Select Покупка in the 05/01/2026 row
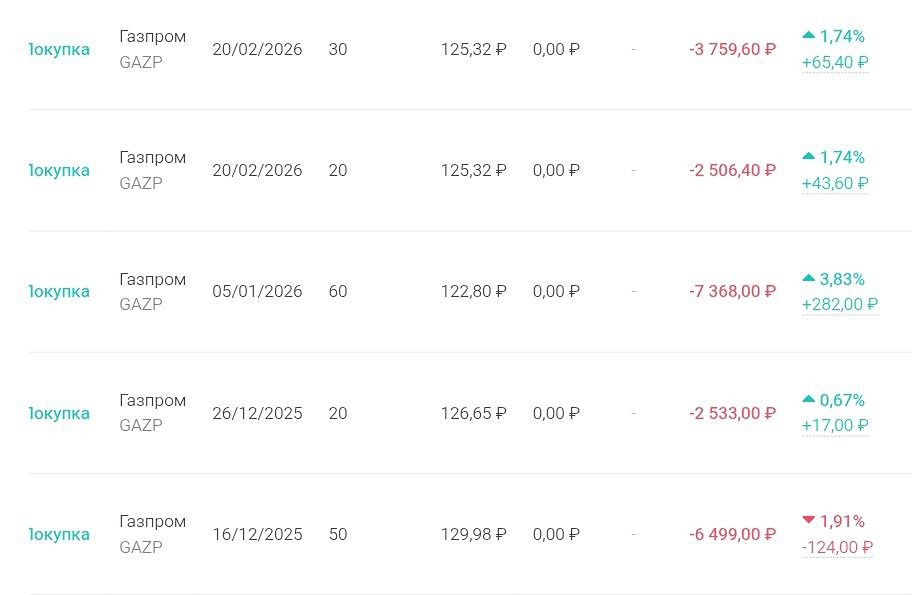The image size is (912, 595). [59, 292]
